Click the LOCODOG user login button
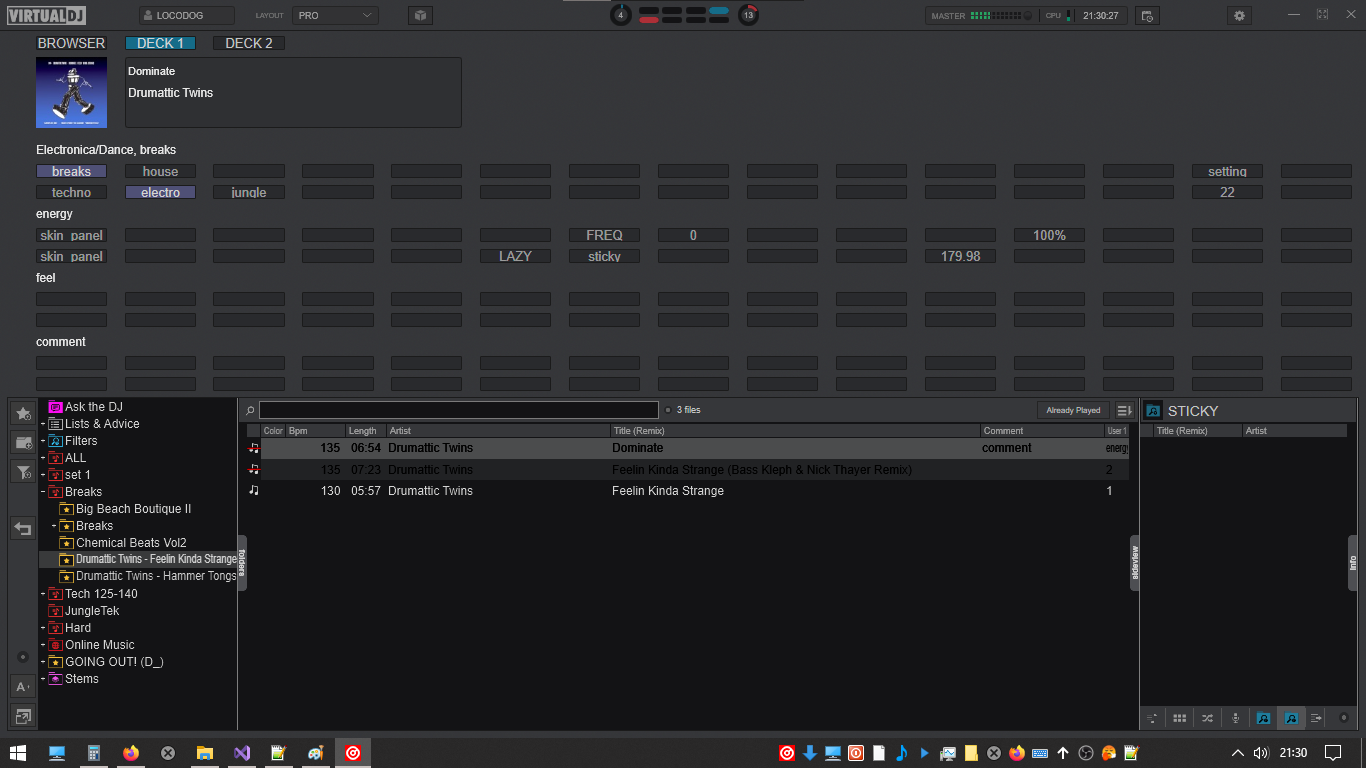This screenshot has width=1366, height=768. click(187, 16)
